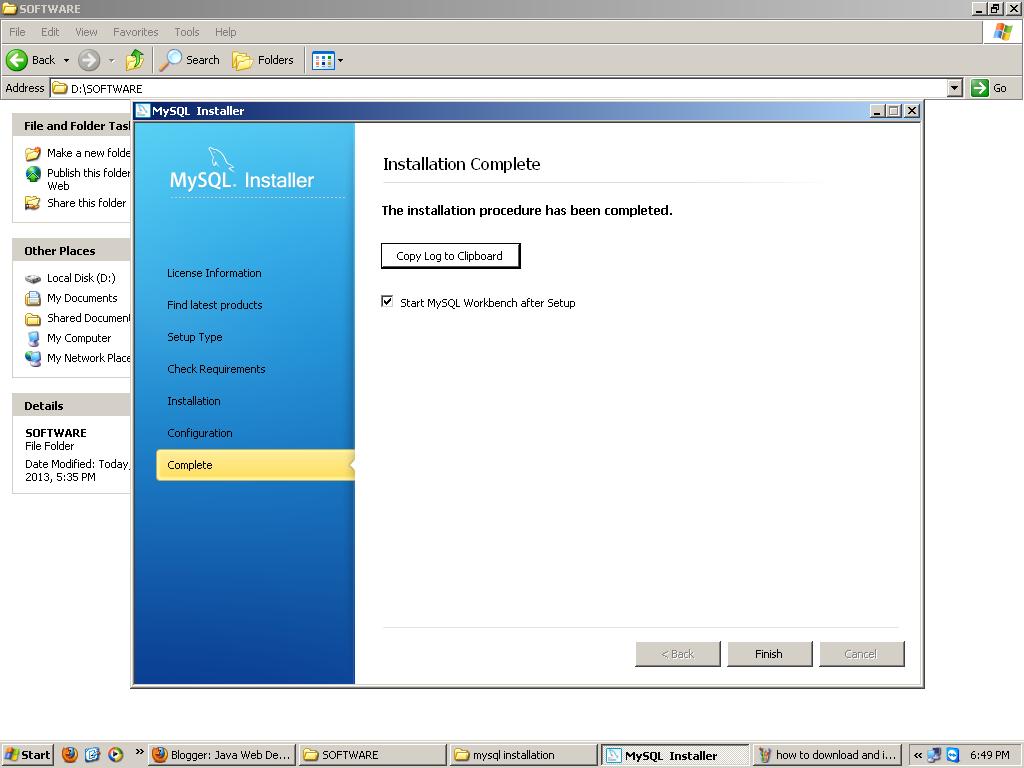Click the Views icon on the toolbar
This screenshot has height=768, width=1024.
(x=320, y=60)
